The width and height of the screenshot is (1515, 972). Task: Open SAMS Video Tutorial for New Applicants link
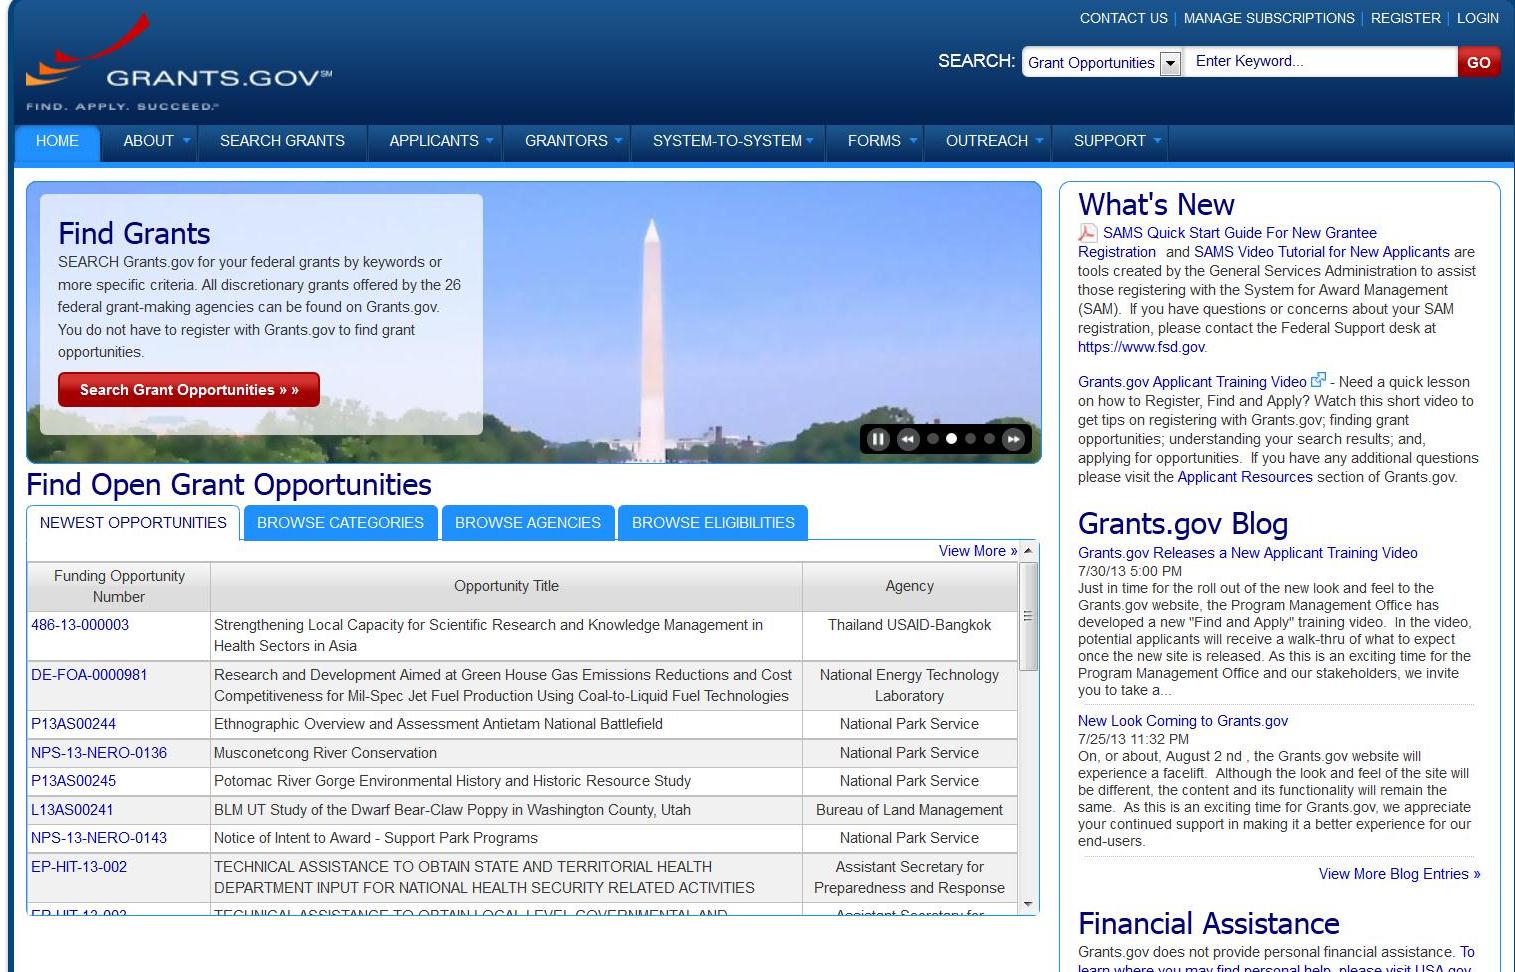tap(1321, 252)
